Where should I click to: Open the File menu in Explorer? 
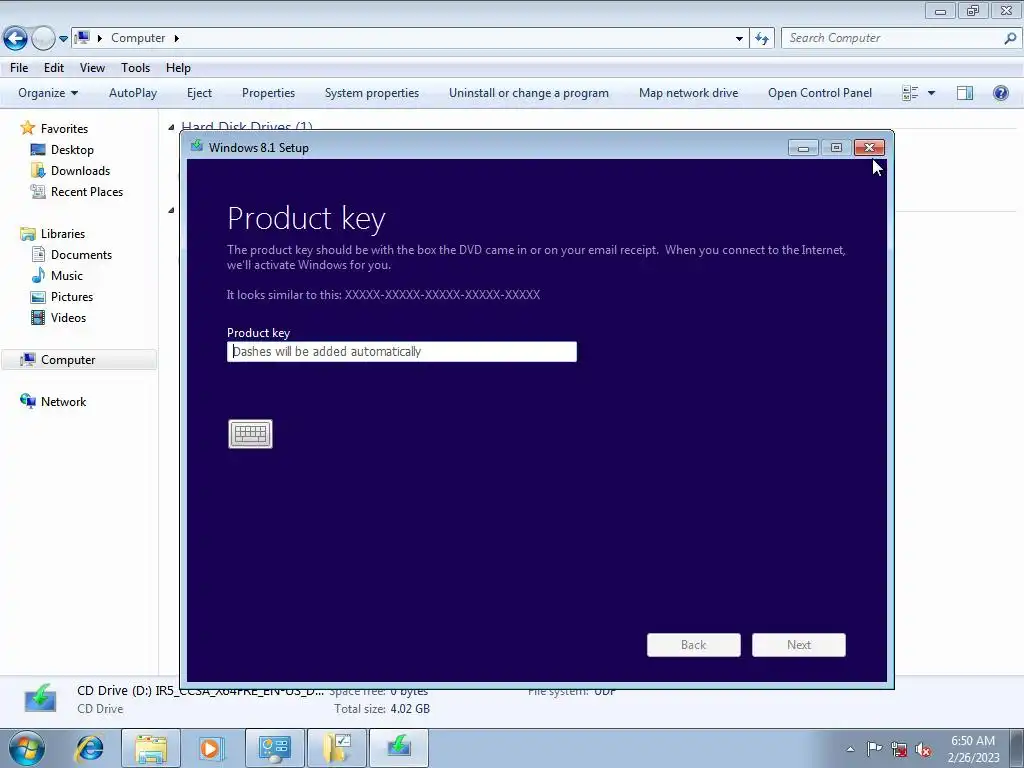pyautogui.click(x=19, y=68)
